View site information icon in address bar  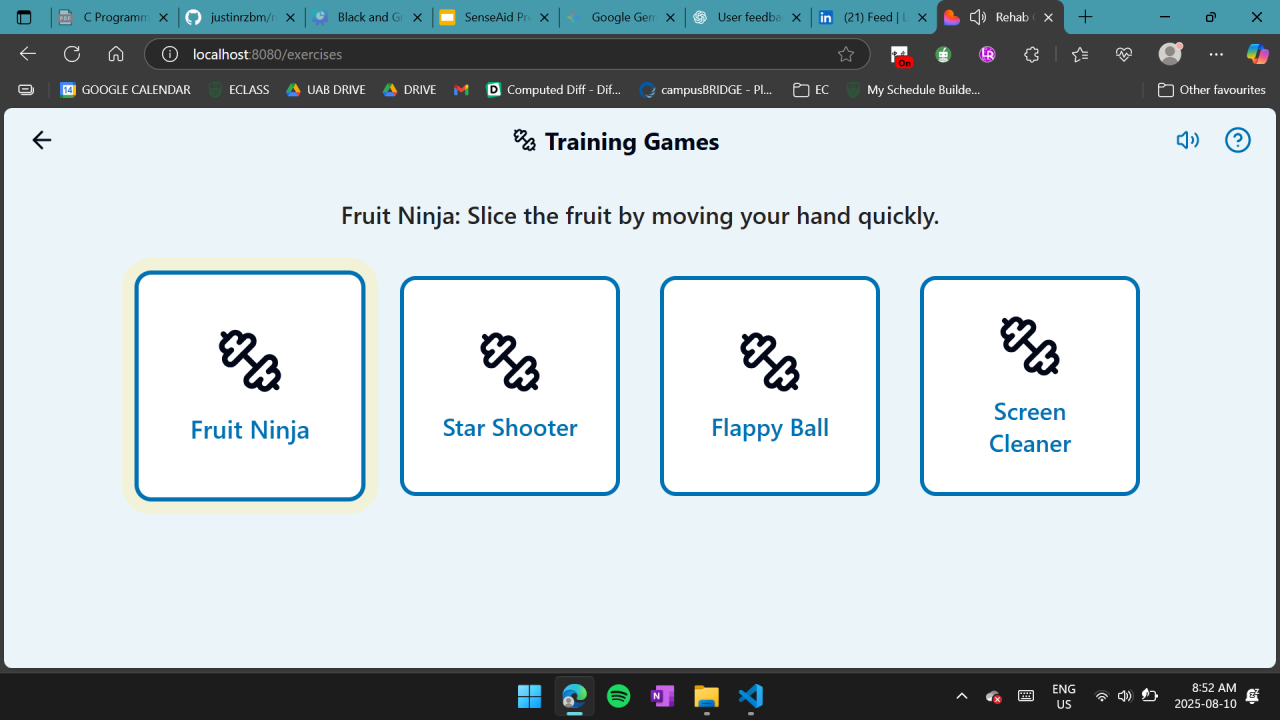170,54
